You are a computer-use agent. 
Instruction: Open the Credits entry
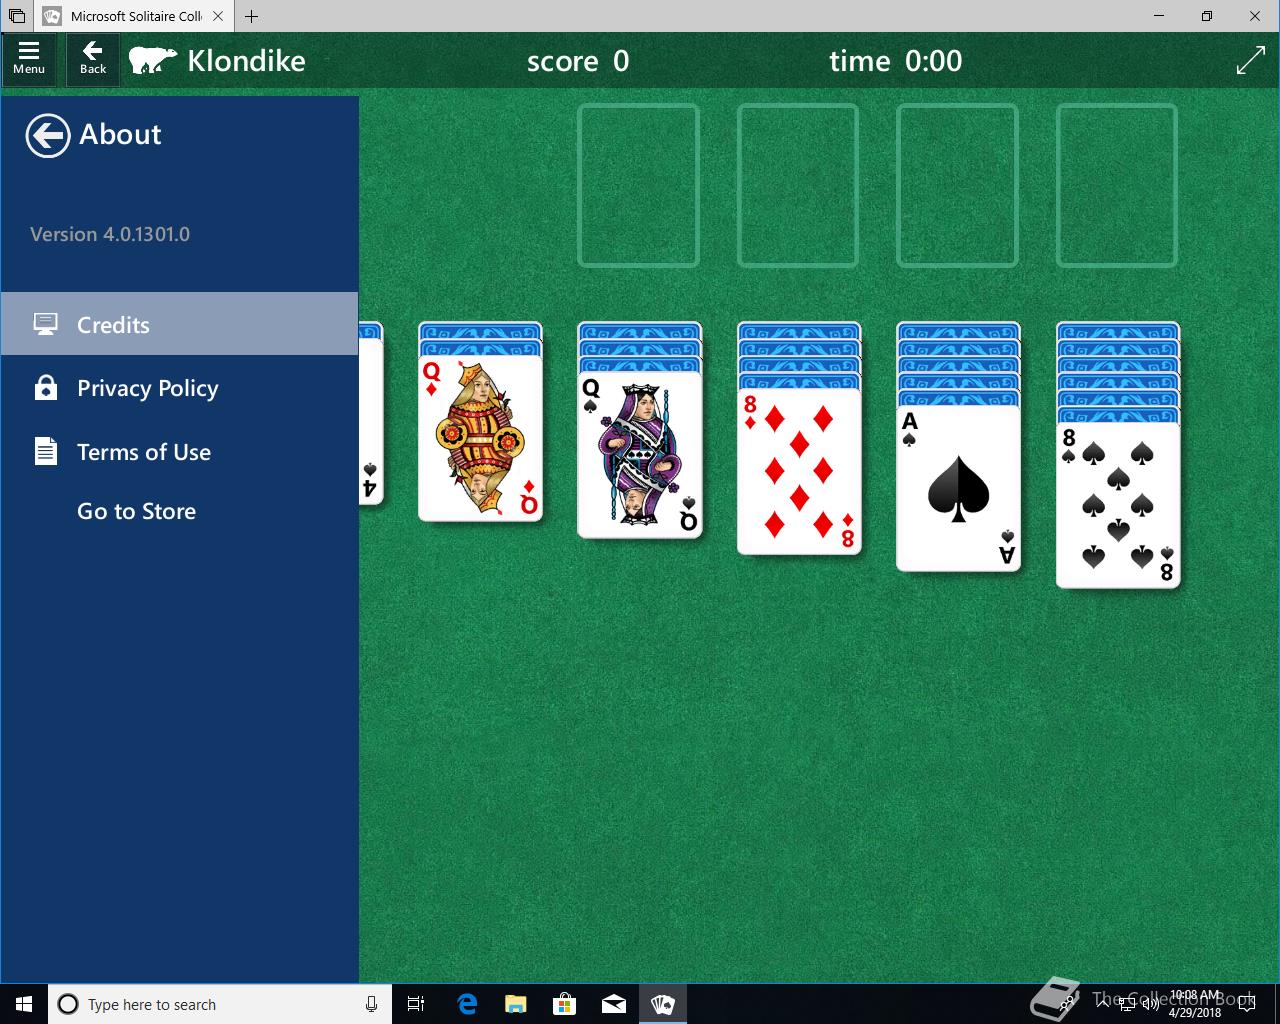point(179,324)
